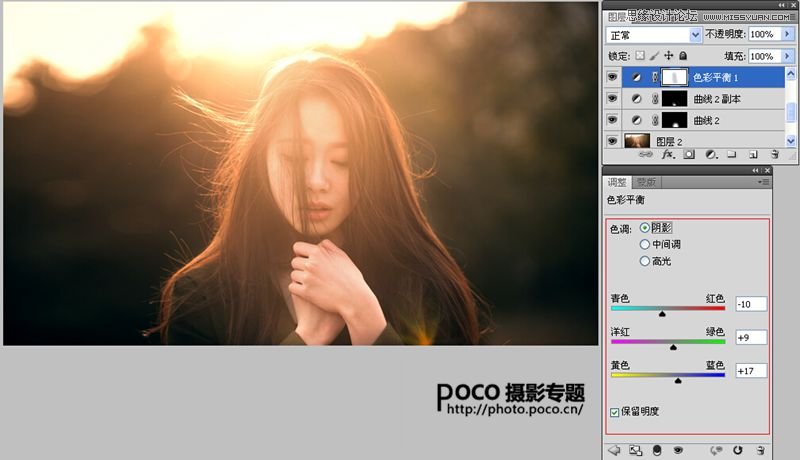This screenshot has height=460, width=800.
Task: Select 阴影 tone radio button
Action: 645,228
